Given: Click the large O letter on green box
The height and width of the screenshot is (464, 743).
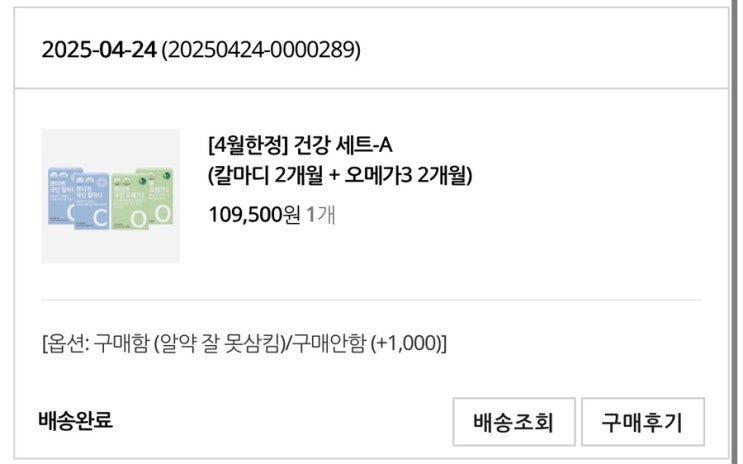Looking at the screenshot, I should (x=162, y=212).
